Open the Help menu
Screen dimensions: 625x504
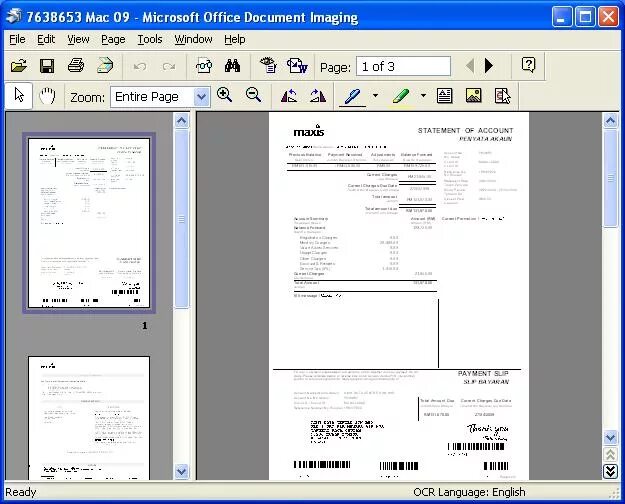234,39
